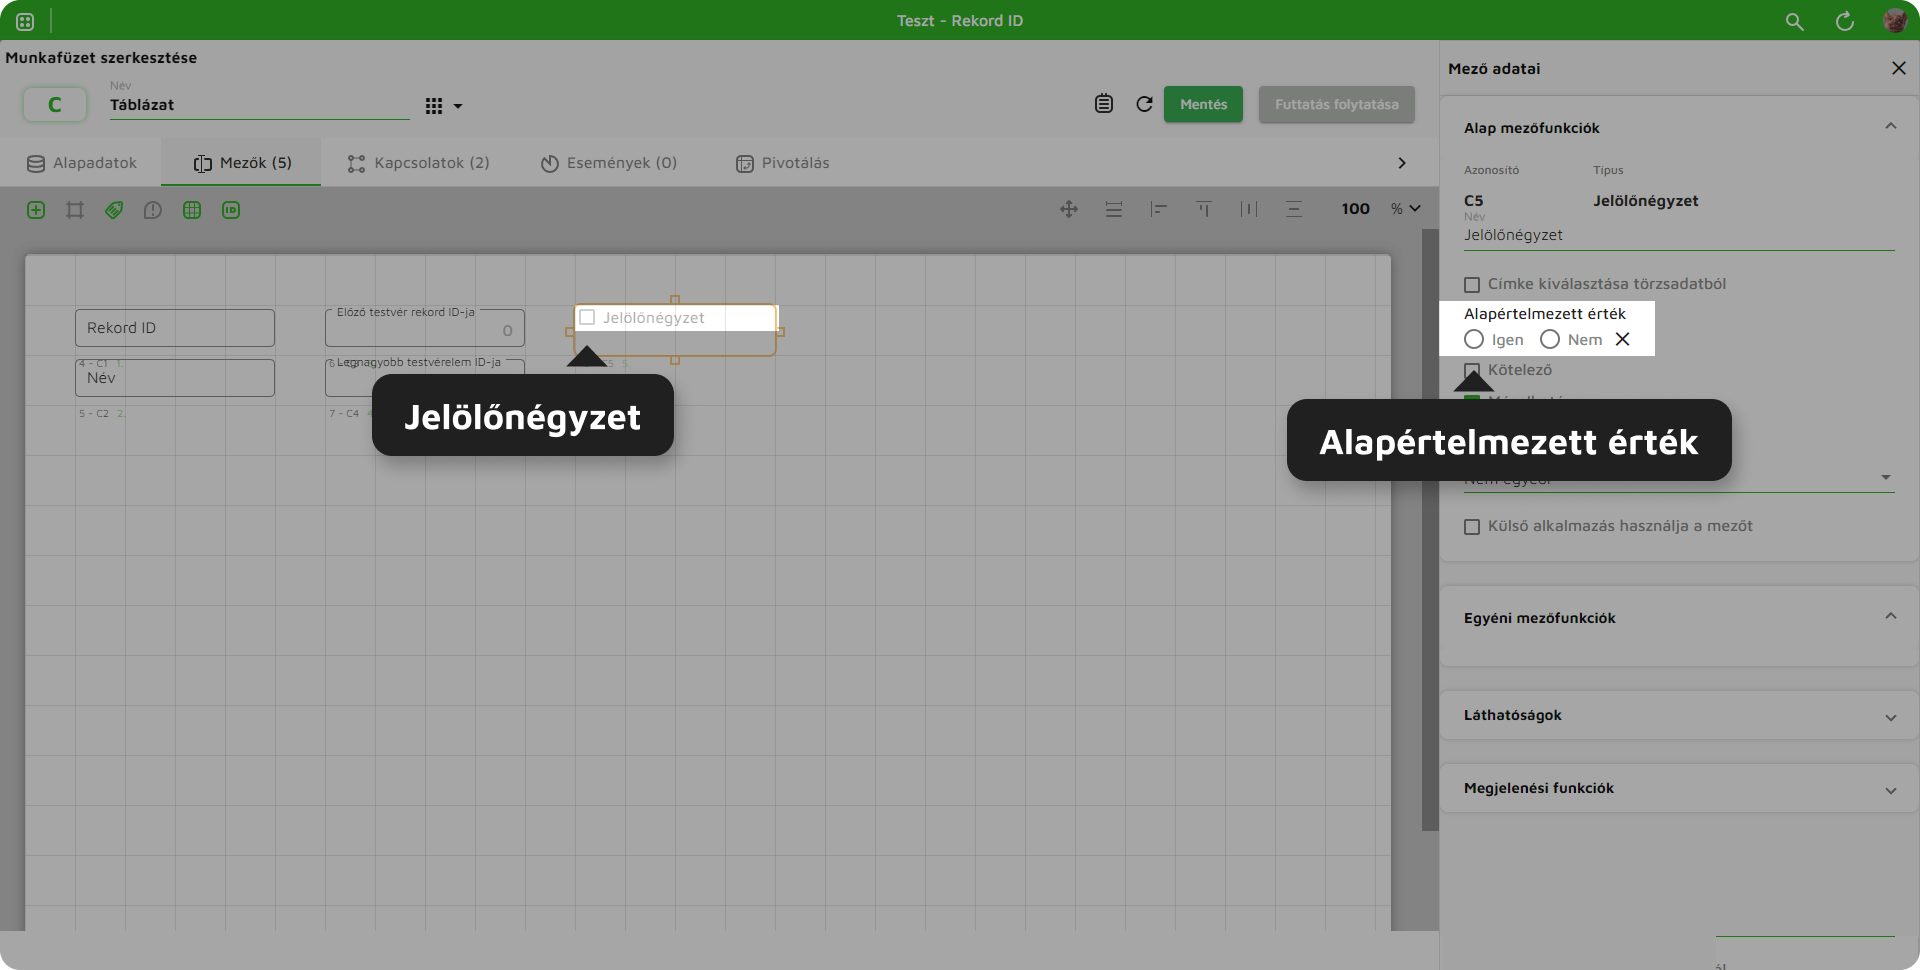Click the equal-height rows icon

click(x=1114, y=209)
